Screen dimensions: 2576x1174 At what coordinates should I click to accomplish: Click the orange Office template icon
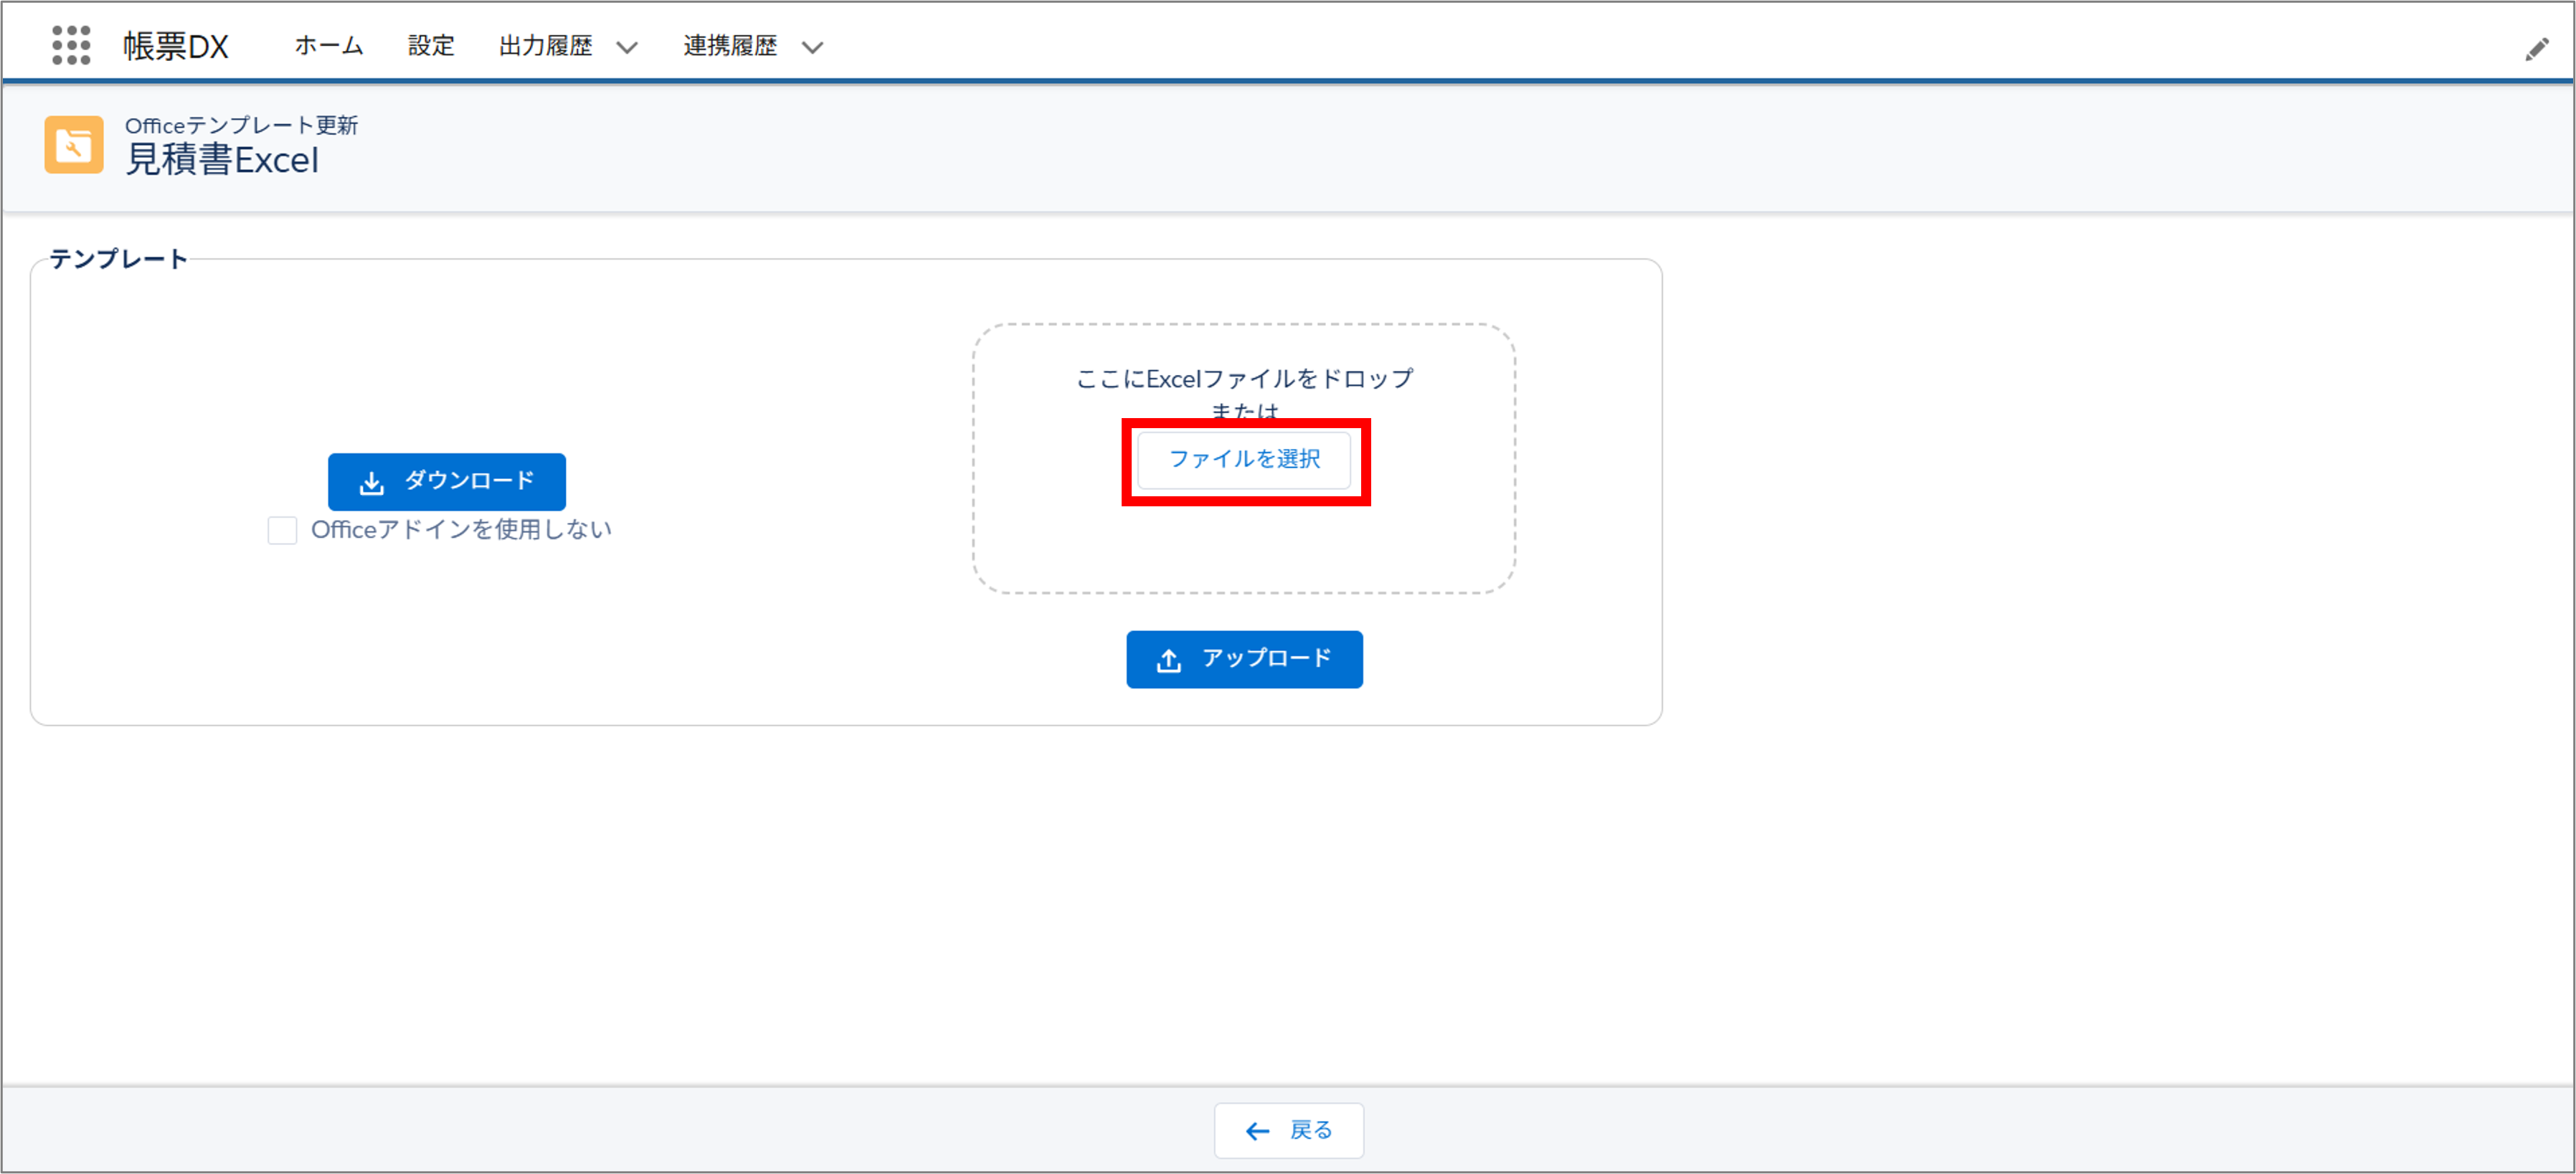(74, 145)
